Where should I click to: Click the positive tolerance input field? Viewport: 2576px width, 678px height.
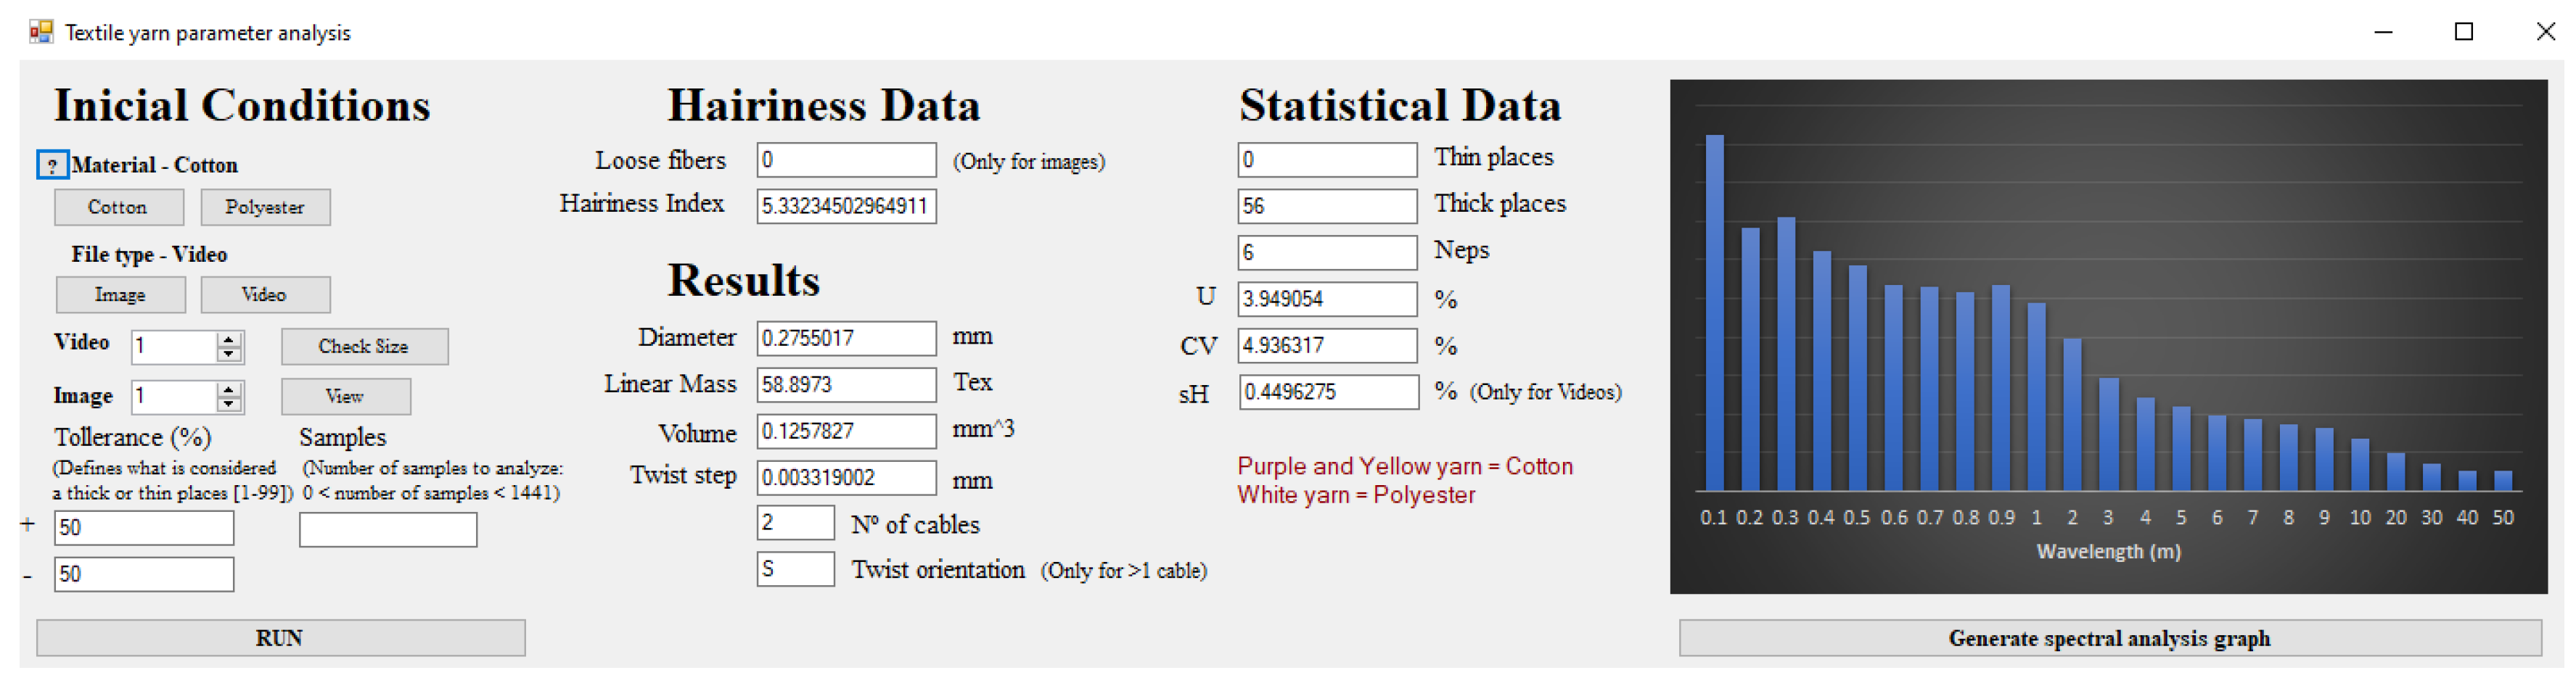(144, 528)
